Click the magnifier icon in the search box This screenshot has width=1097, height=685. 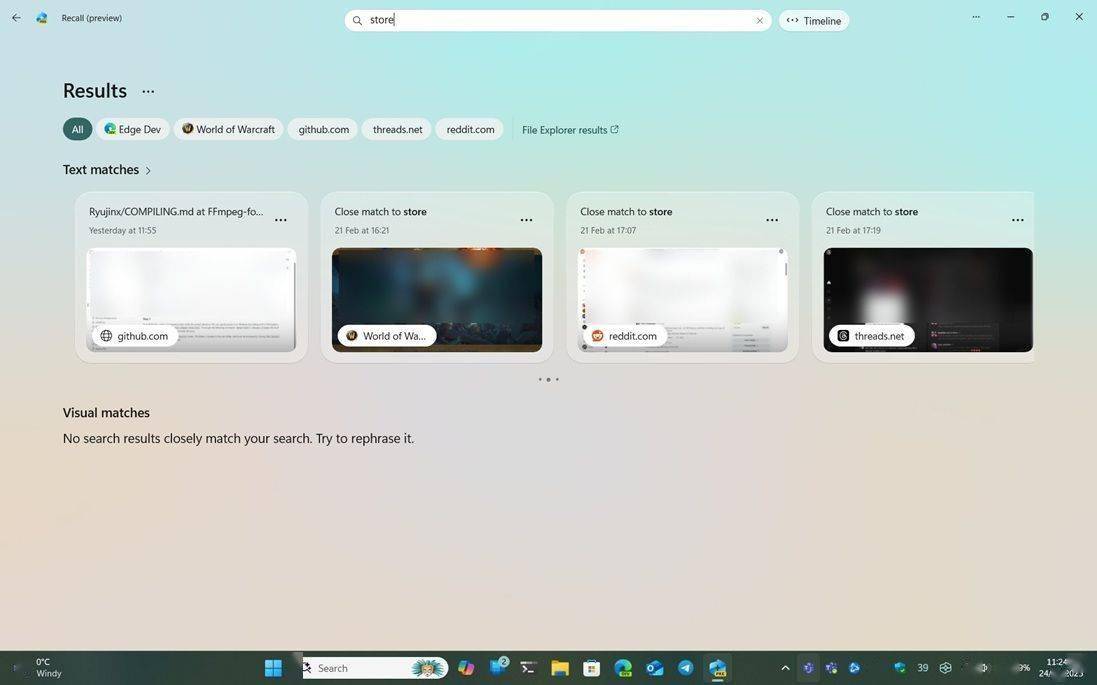[x=357, y=20]
